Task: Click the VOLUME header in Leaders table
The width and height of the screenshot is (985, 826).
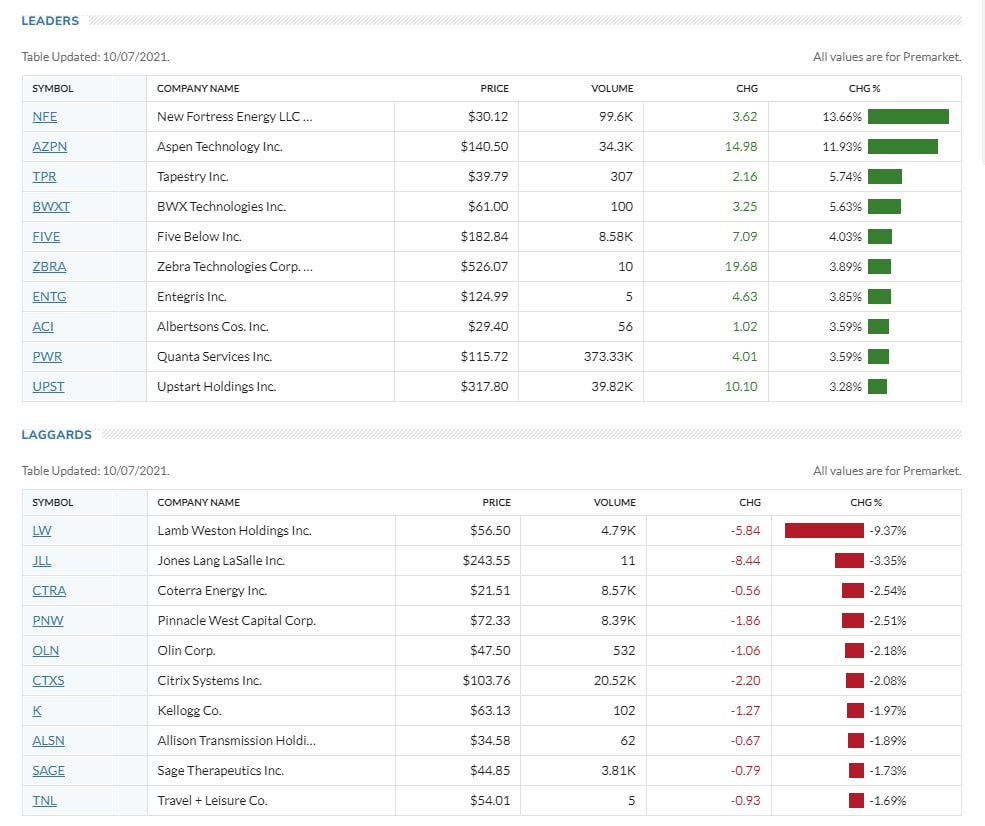Action: pyautogui.click(x=612, y=89)
